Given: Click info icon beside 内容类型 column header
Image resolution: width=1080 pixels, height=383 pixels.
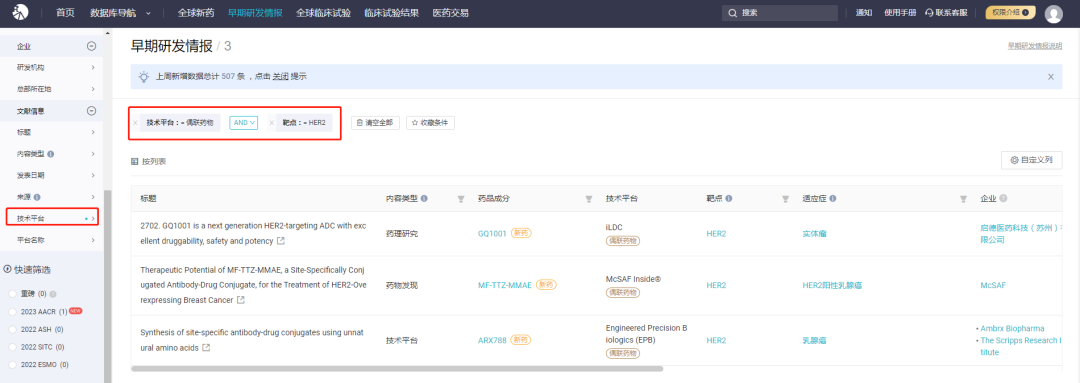Looking at the screenshot, I should point(424,198).
